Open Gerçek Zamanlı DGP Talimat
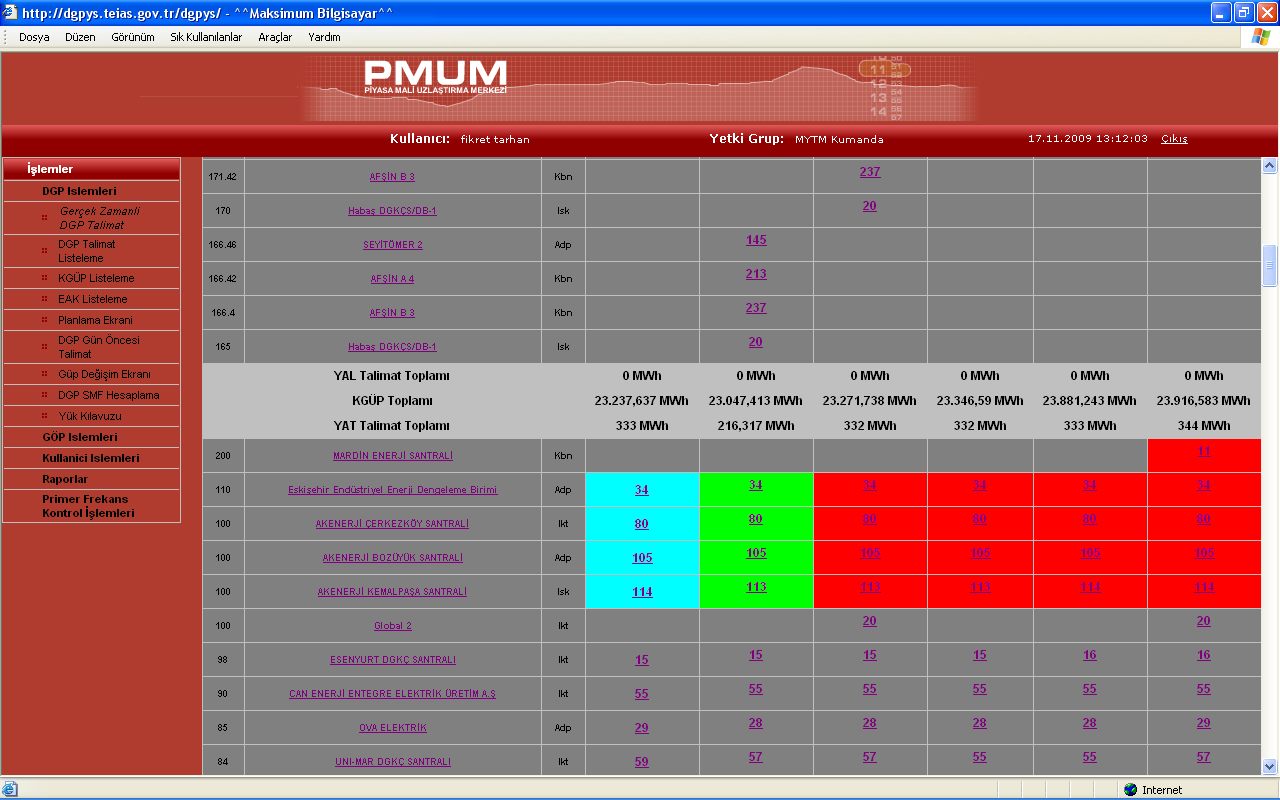 (99, 218)
